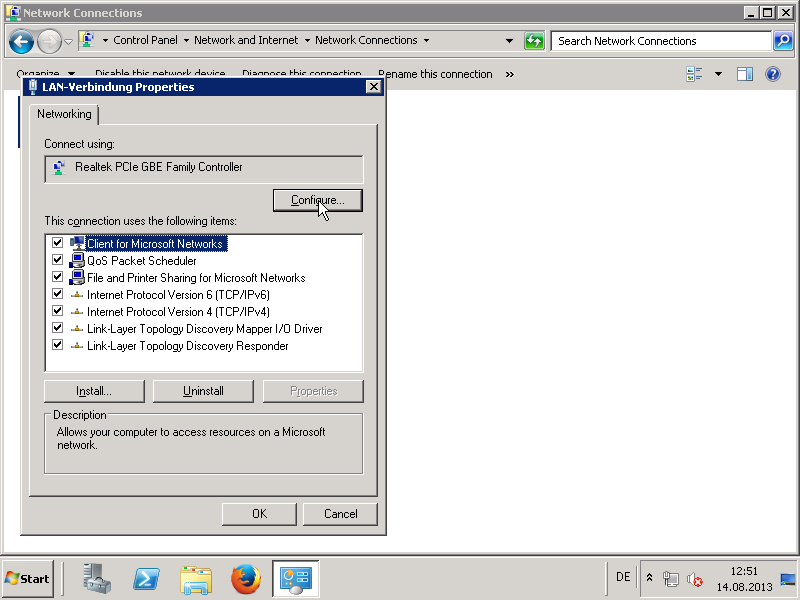Click the Uninstall button
Viewport: 800px width, 600px height.
[203, 391]
